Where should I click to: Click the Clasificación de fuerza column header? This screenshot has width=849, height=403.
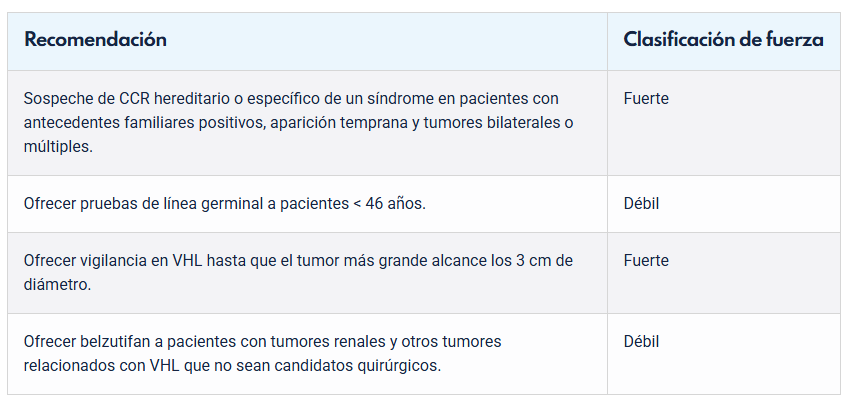click(x=723, y=40)
